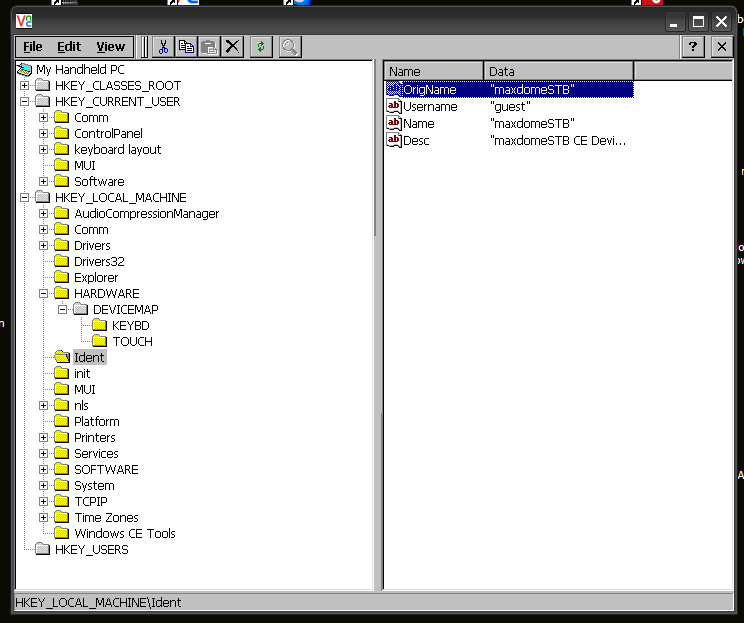
Task: Click the Cut scissors toolbar icon
Action: coord(163,47)
